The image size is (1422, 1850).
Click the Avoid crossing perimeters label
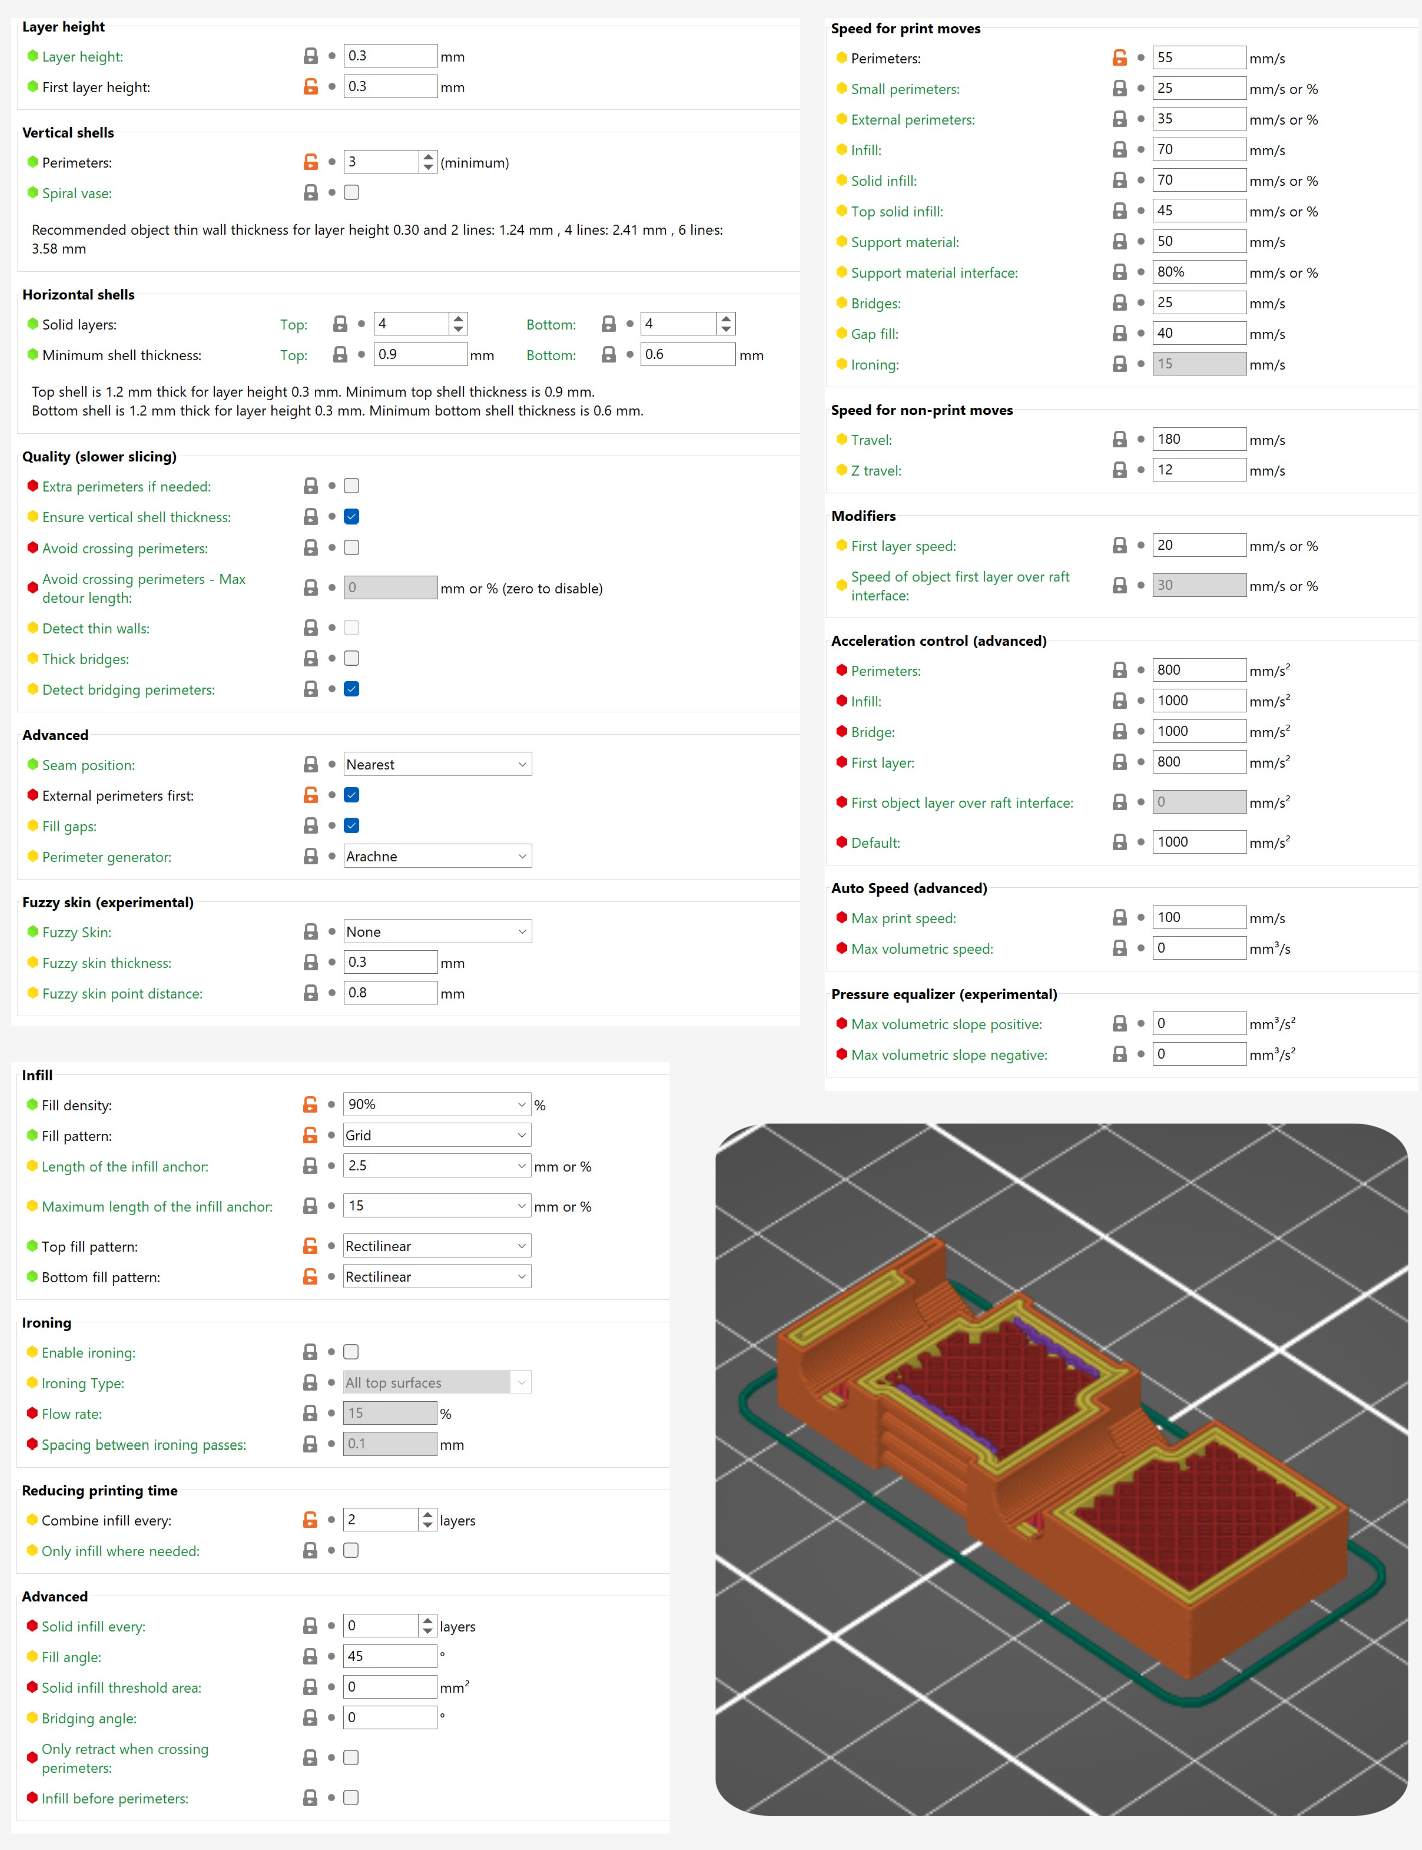(125, 549)
